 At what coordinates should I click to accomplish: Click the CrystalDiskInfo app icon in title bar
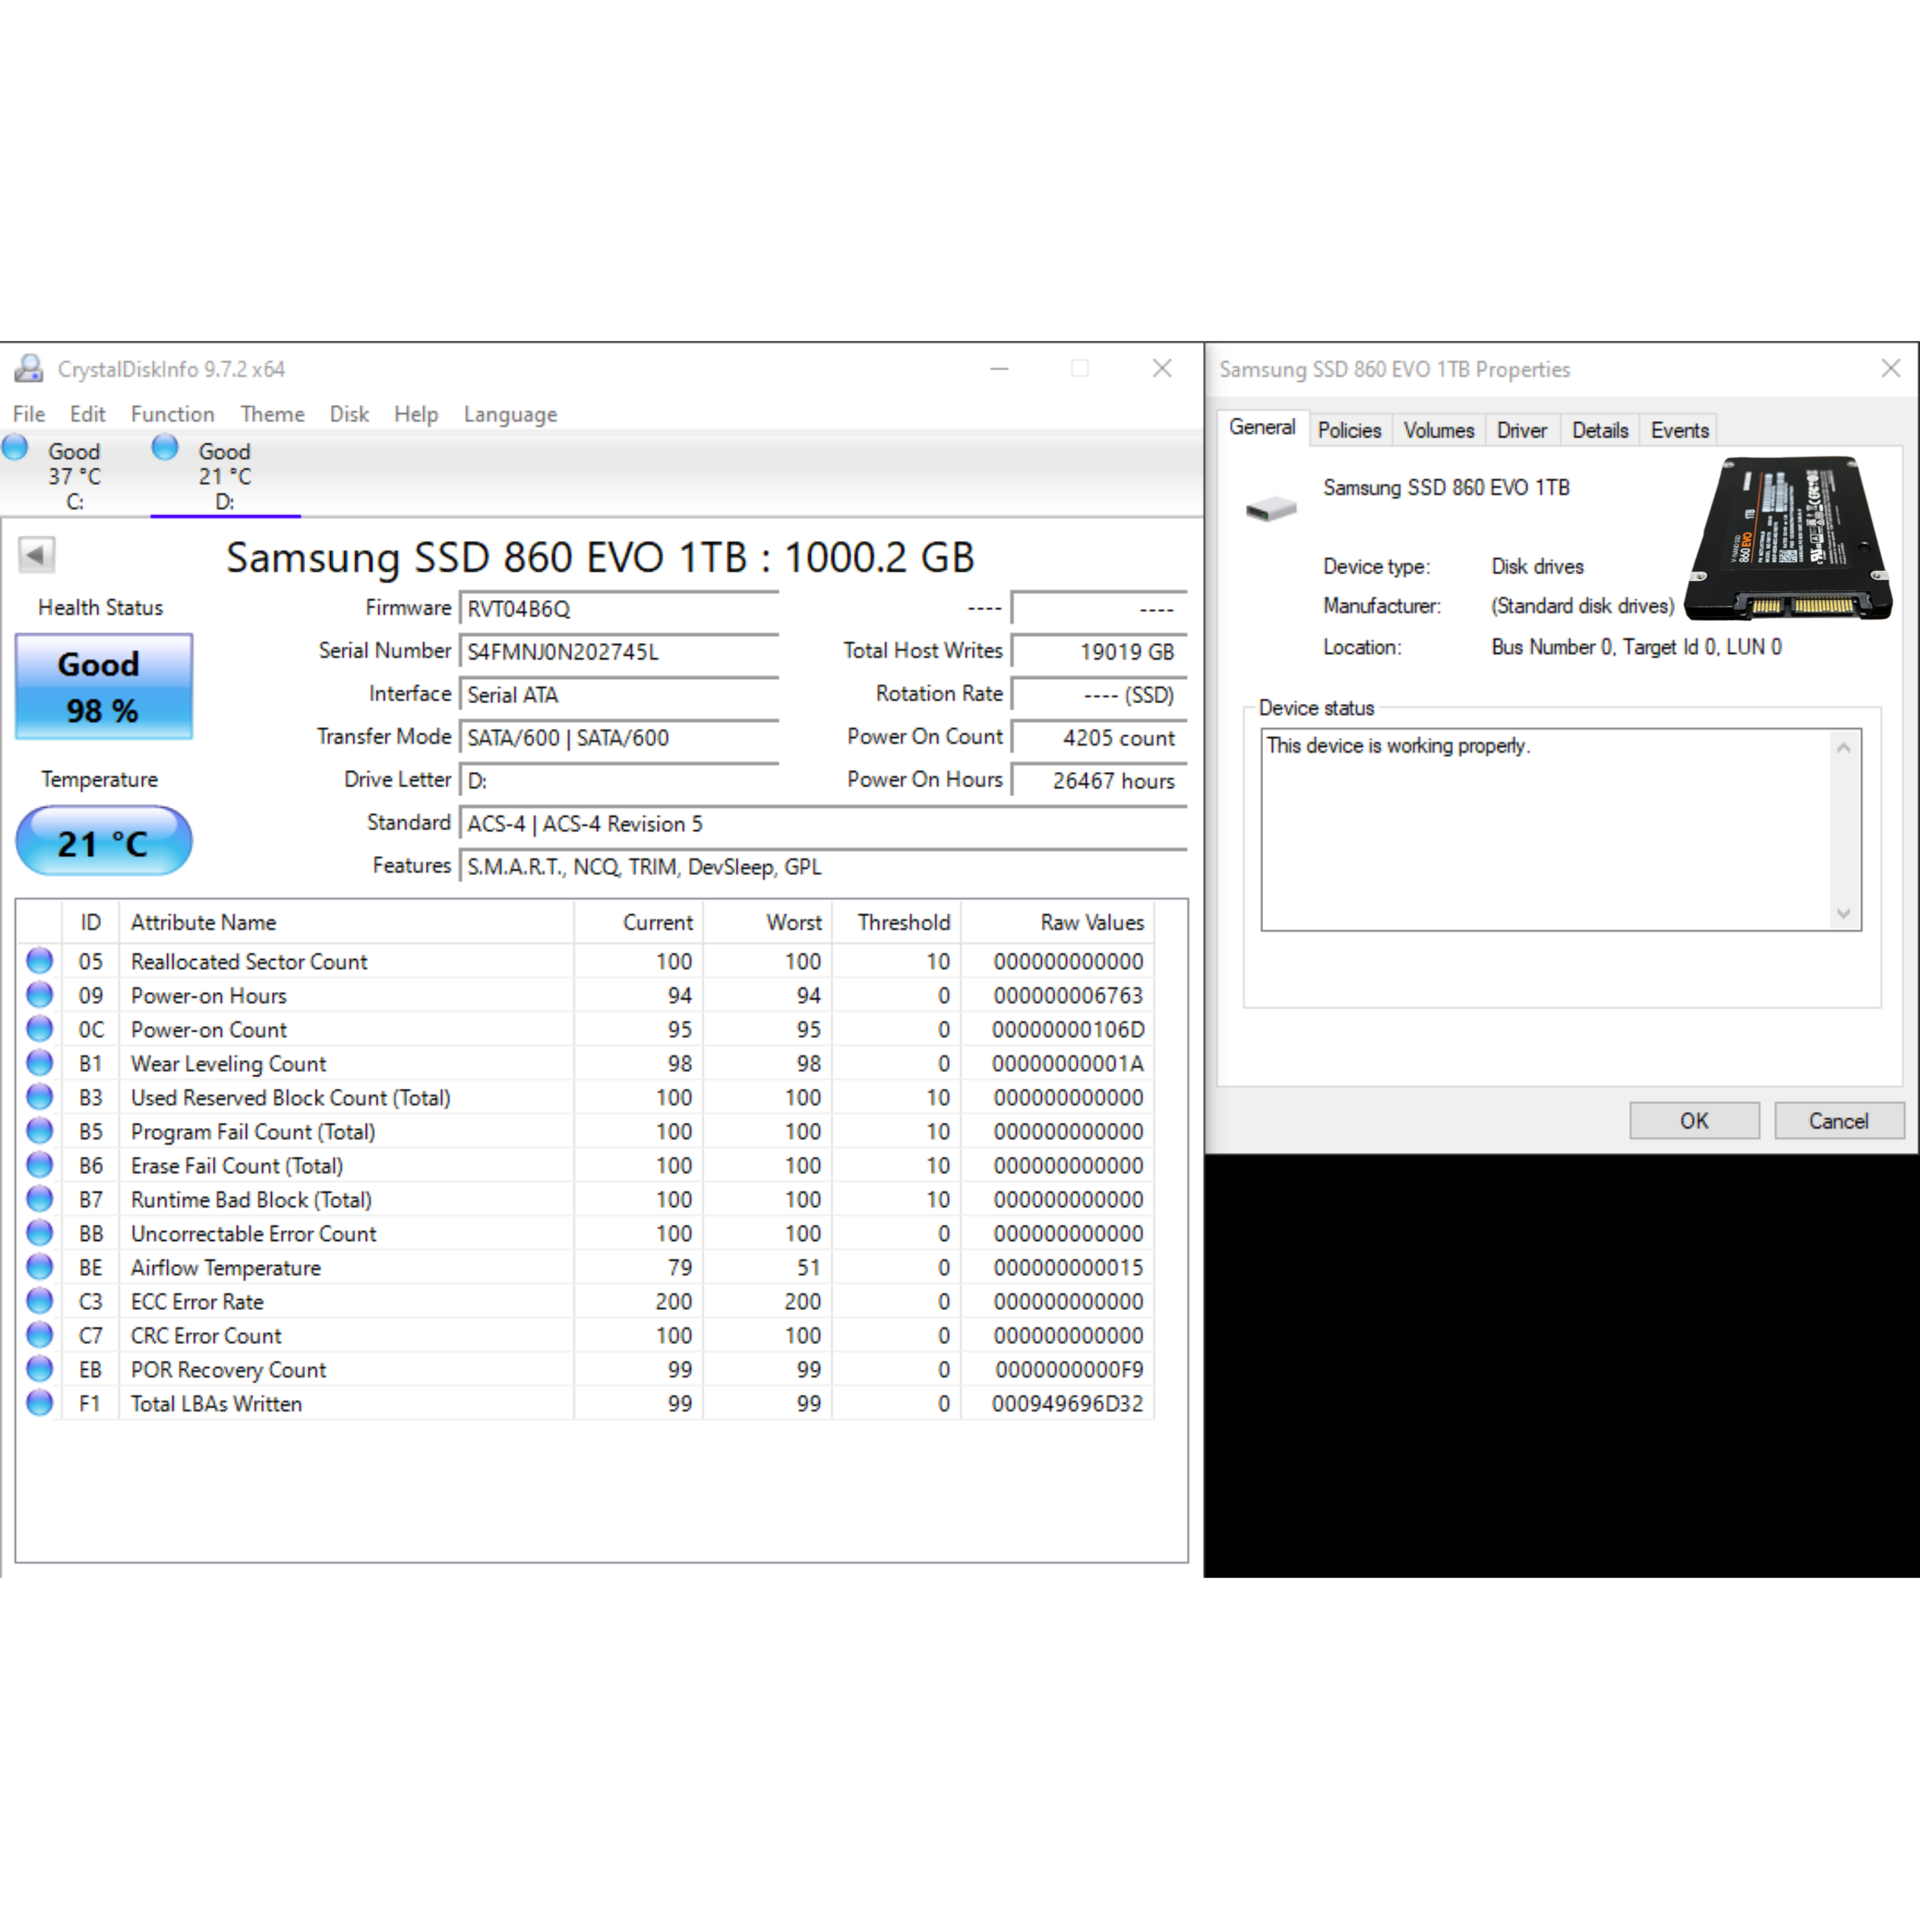pos(28,369)
